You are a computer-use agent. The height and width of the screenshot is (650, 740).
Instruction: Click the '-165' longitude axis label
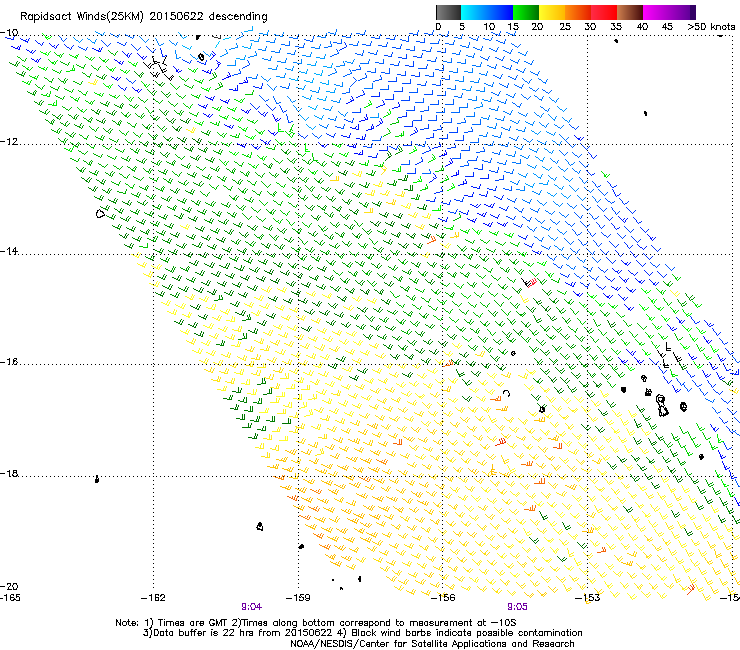pyautogui.click(x=10, y=598)
